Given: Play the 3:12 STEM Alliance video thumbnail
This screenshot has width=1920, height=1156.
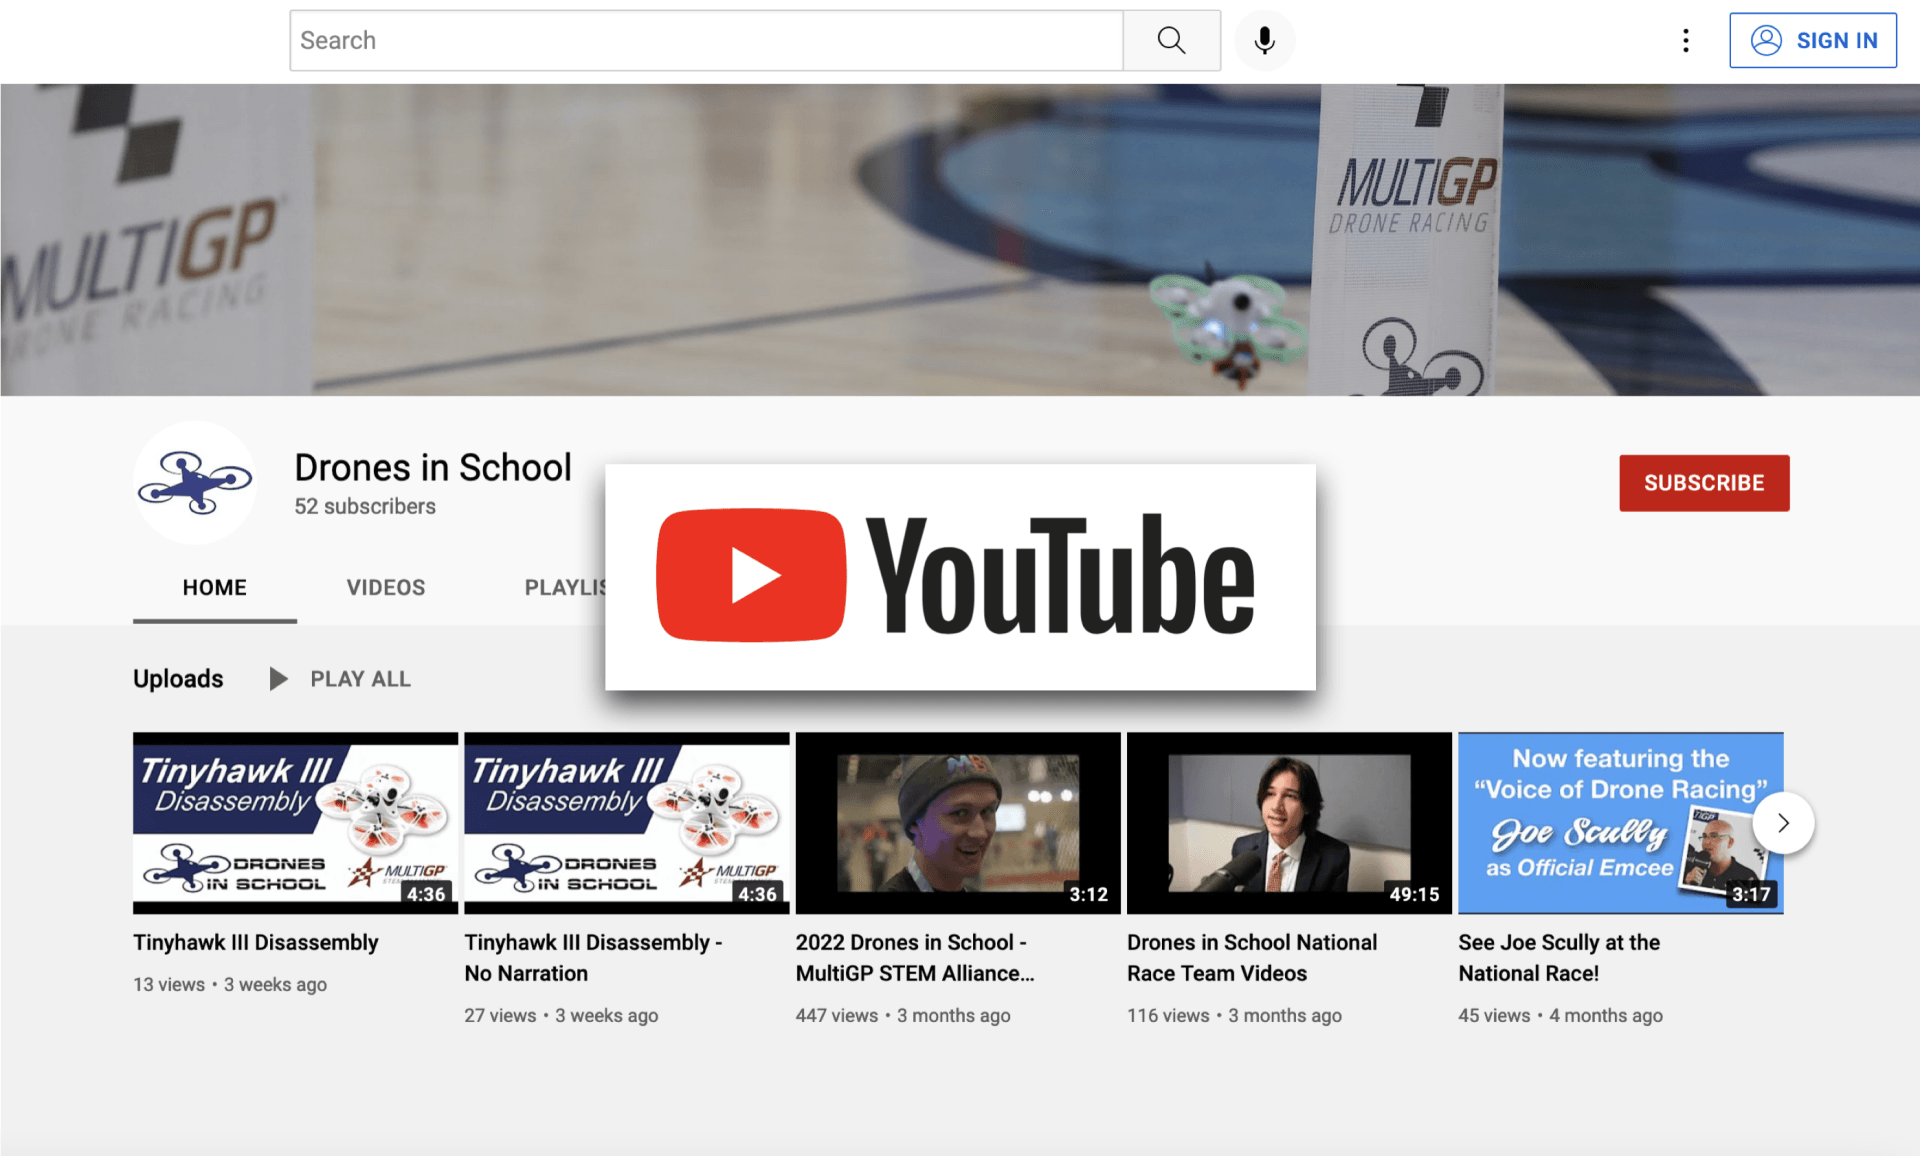Looking at the screenshot, I should (x=958, y=823).
